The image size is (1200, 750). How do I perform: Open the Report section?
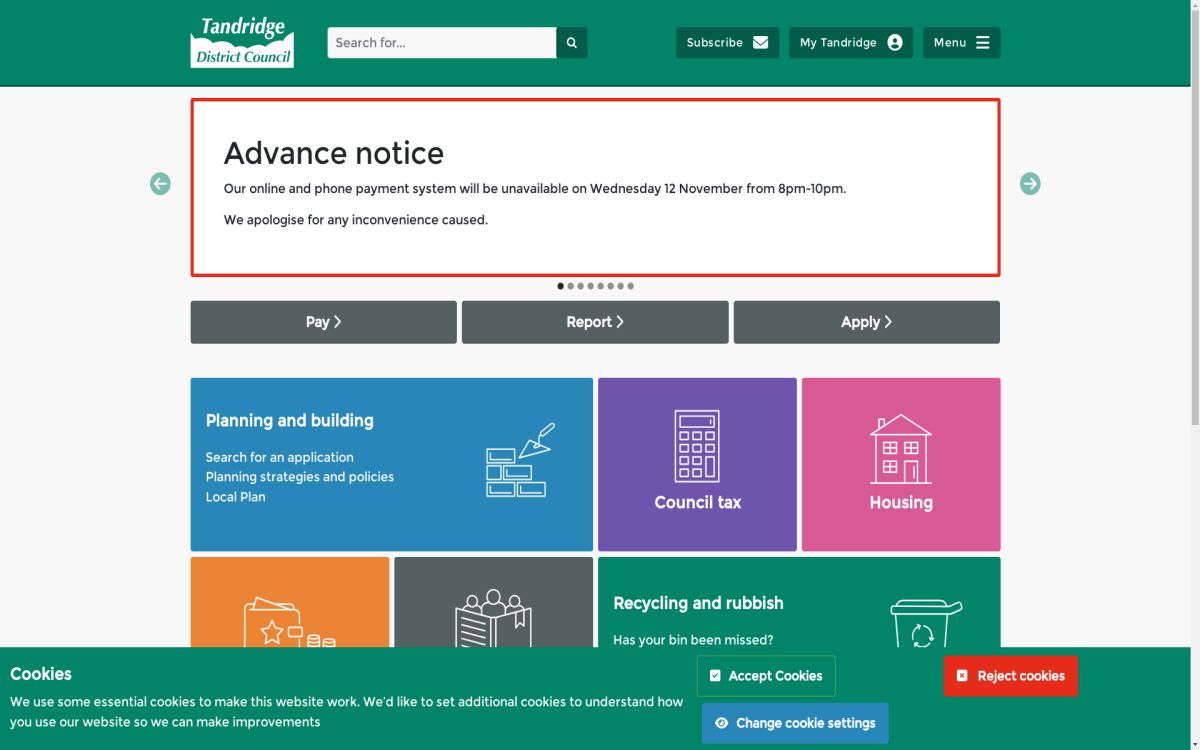pos(595,322)
